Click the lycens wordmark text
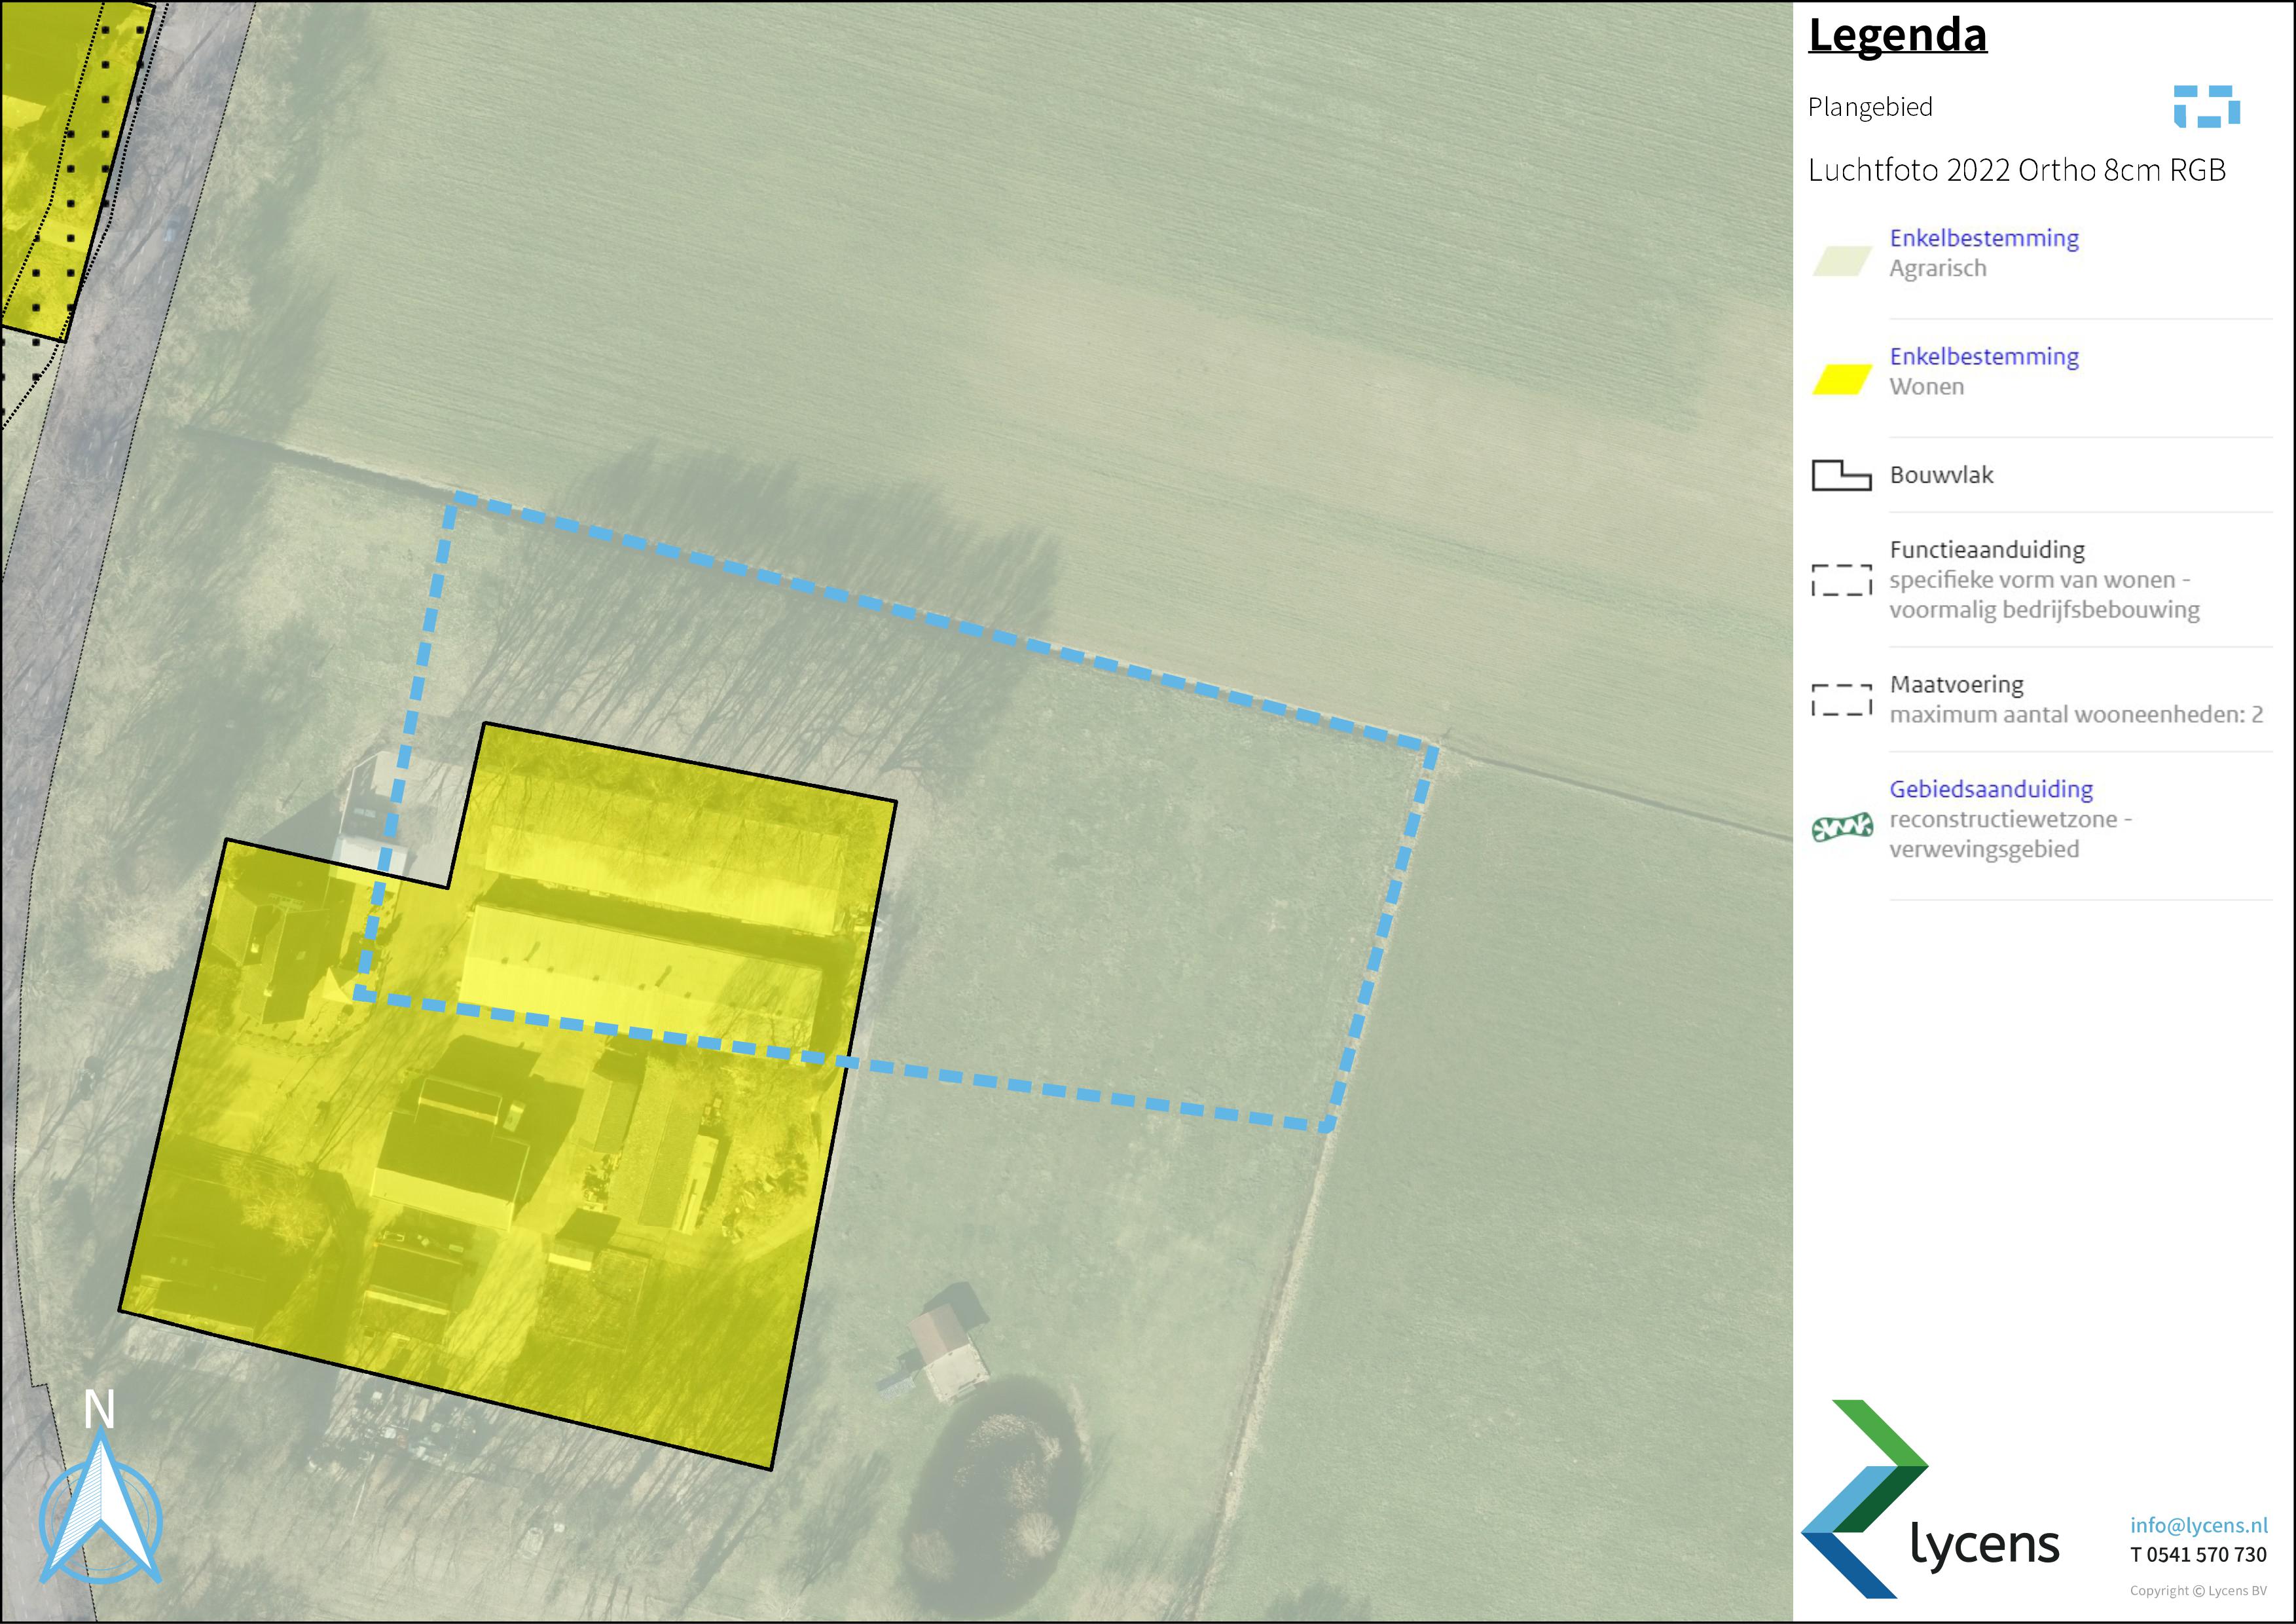Image resolution: width=2296 pixels, height=1624 pixels. coord(1984,1545)
